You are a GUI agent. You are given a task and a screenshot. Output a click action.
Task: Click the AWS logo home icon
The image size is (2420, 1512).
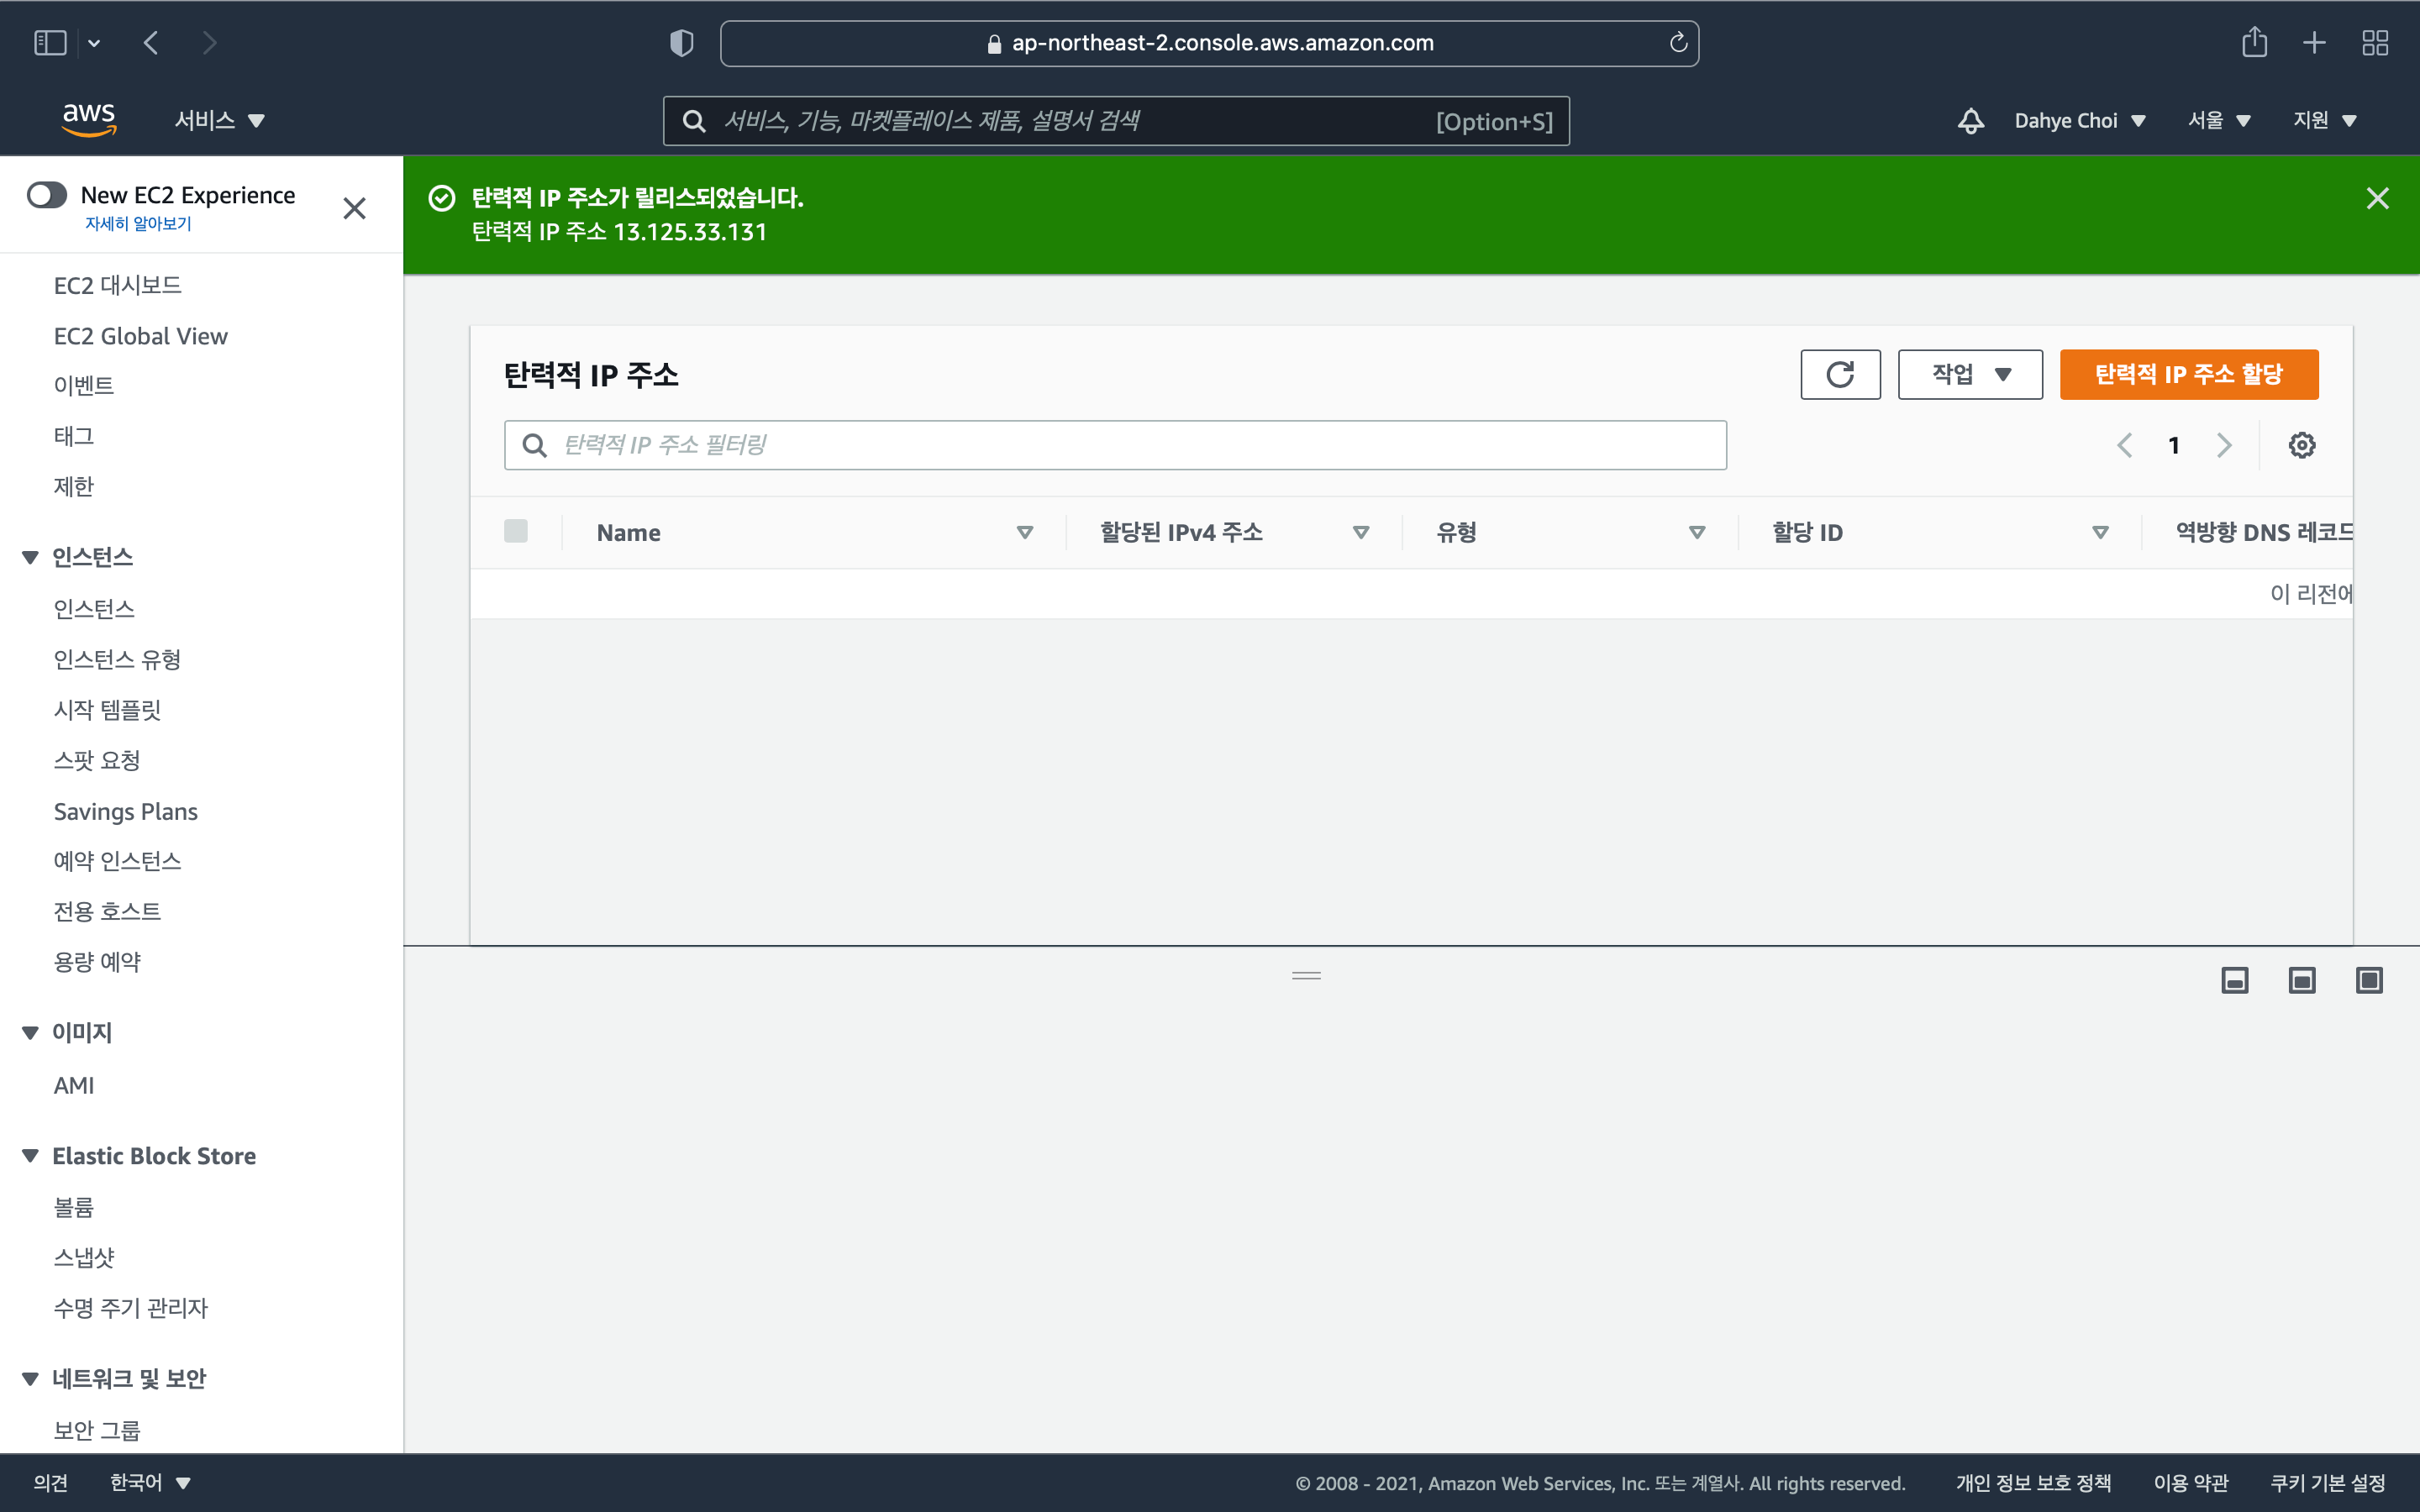tap(89, 120)
